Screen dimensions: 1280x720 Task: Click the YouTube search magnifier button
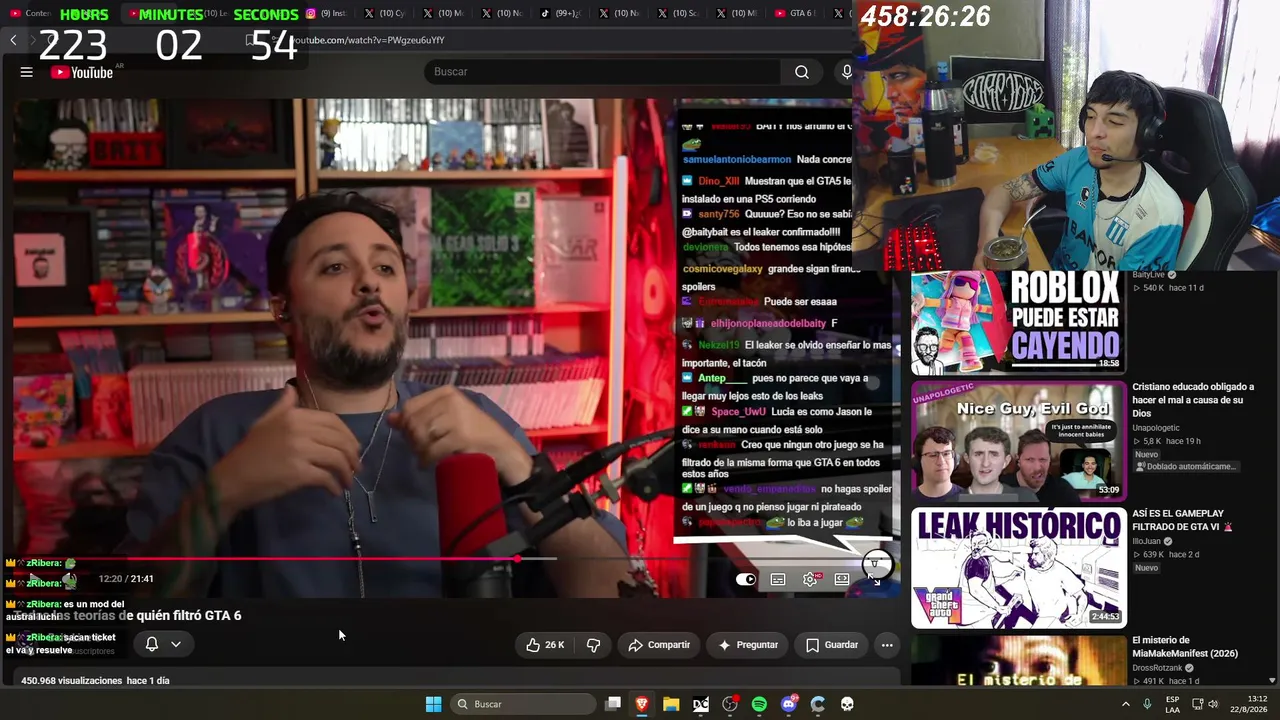(802, 72)
